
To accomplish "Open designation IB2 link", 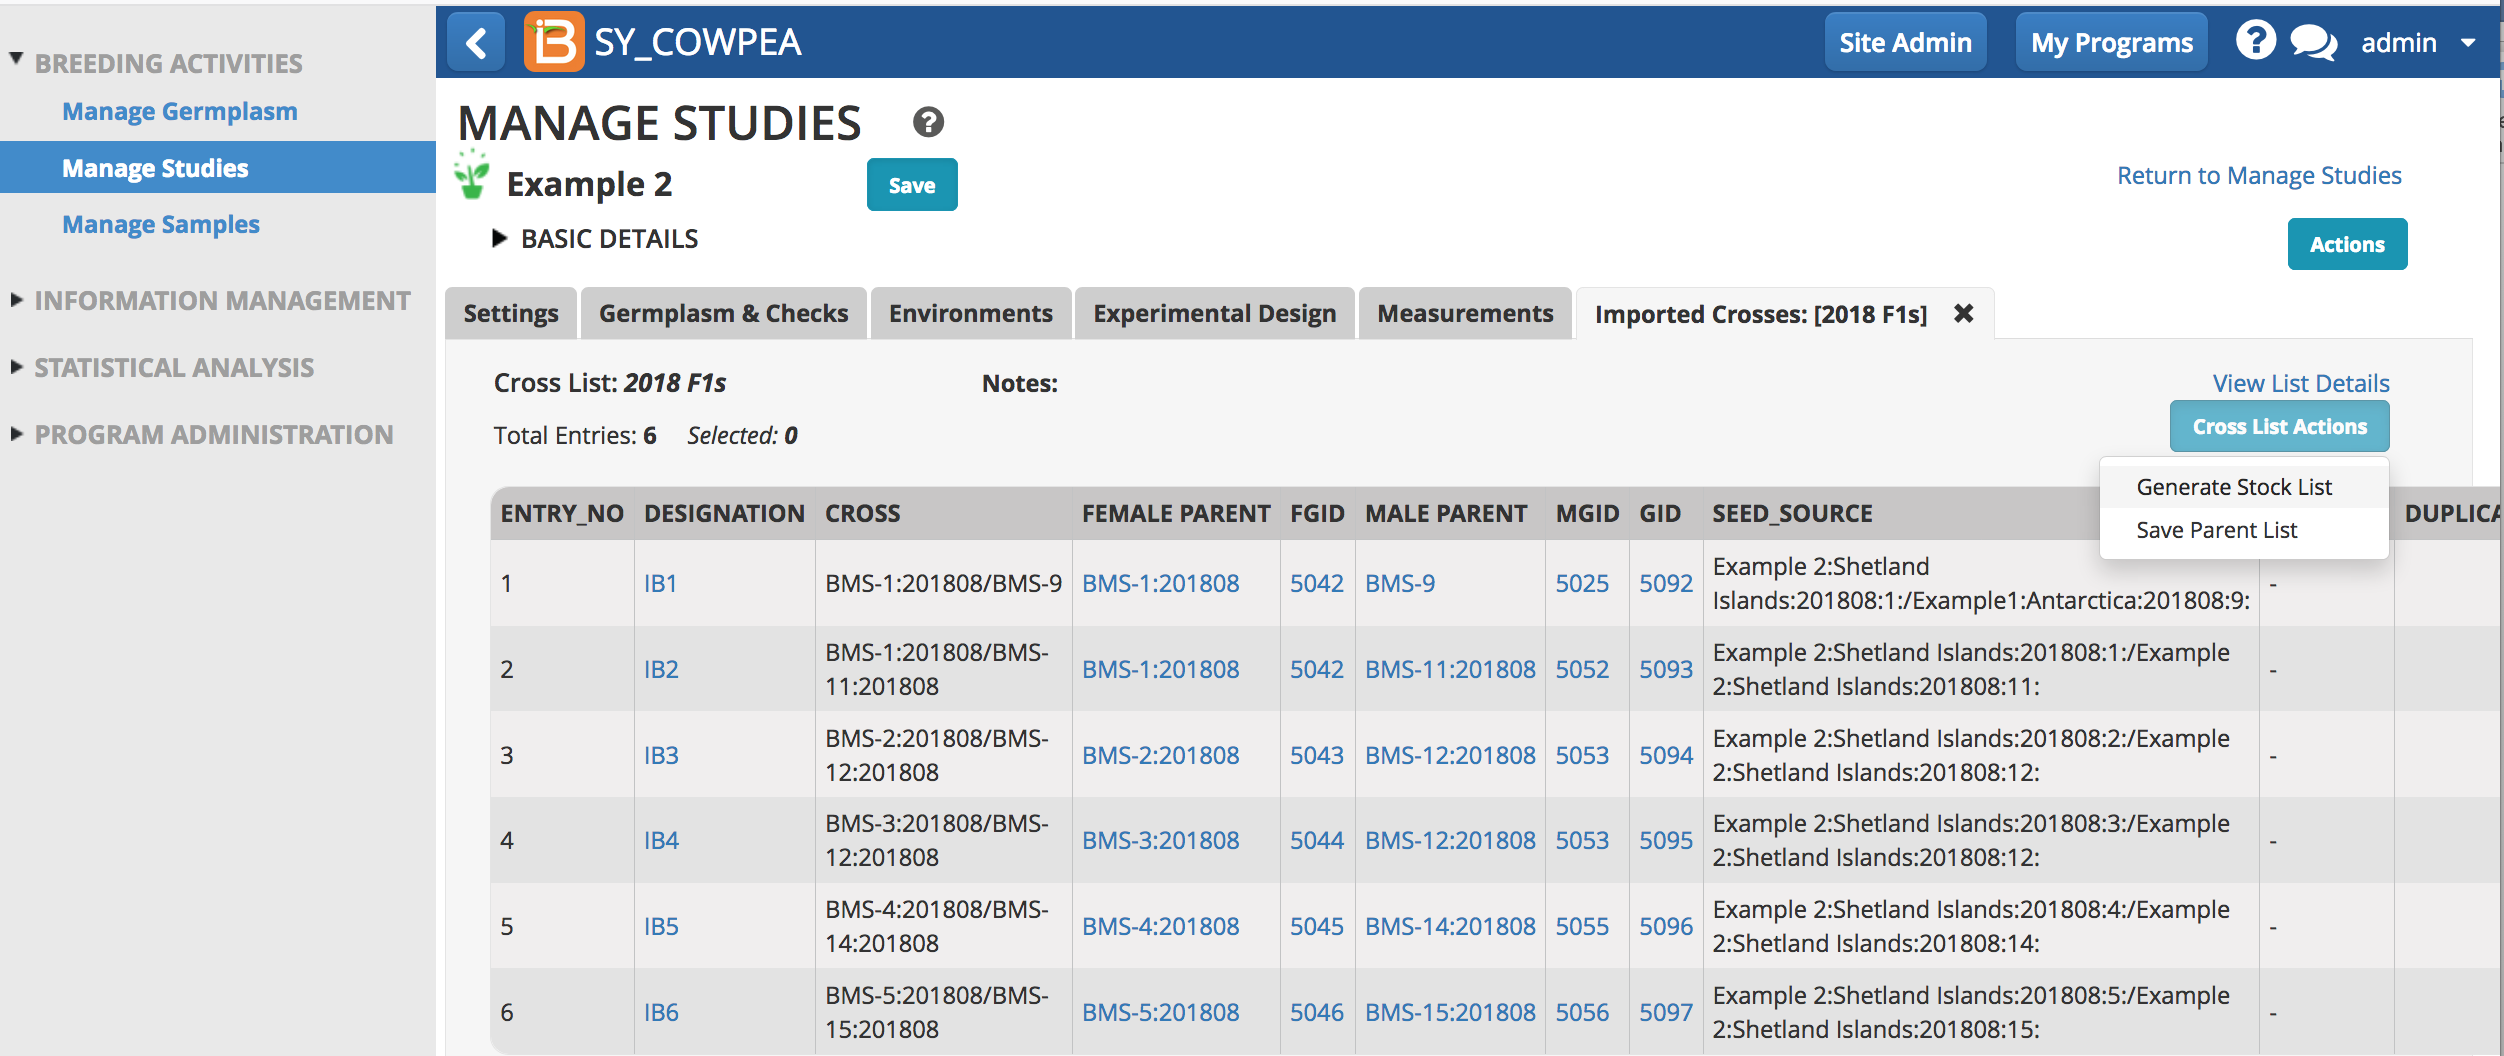I will 661,669.
